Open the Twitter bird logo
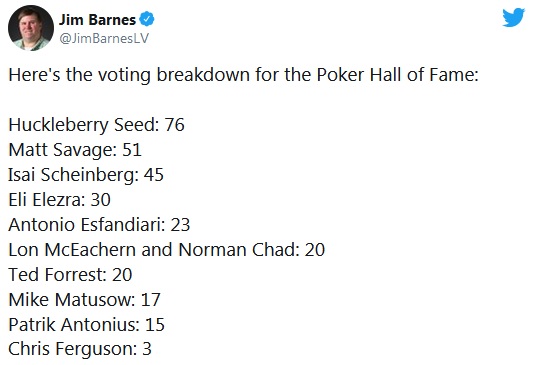Screen dimensions: 534x365 (513, 17)
